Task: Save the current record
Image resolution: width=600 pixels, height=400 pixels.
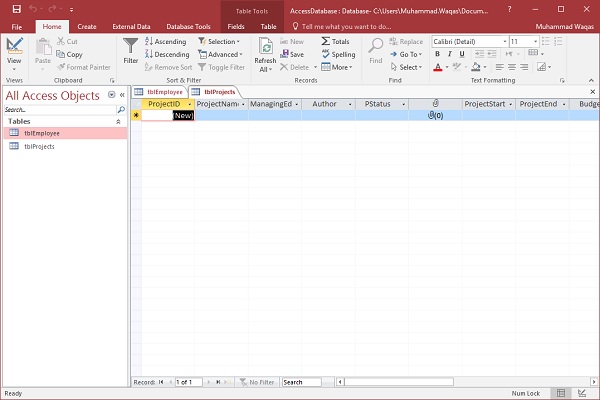Action: coord(291,54)
